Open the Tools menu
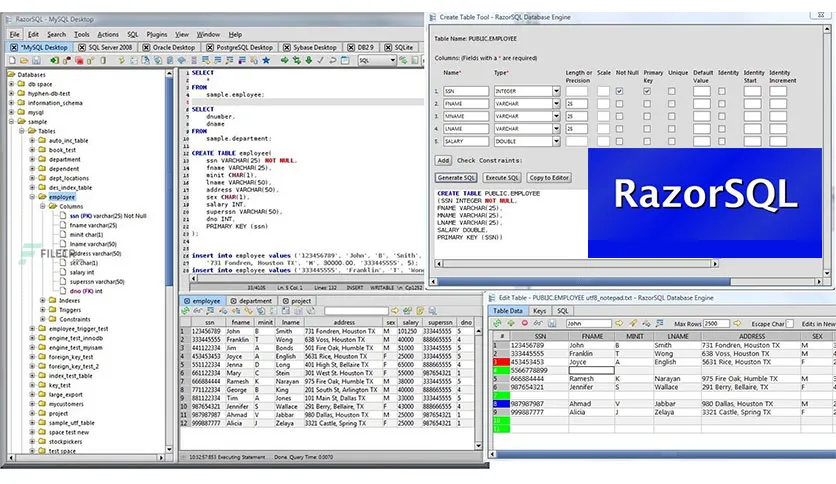 tap(82, 34)
